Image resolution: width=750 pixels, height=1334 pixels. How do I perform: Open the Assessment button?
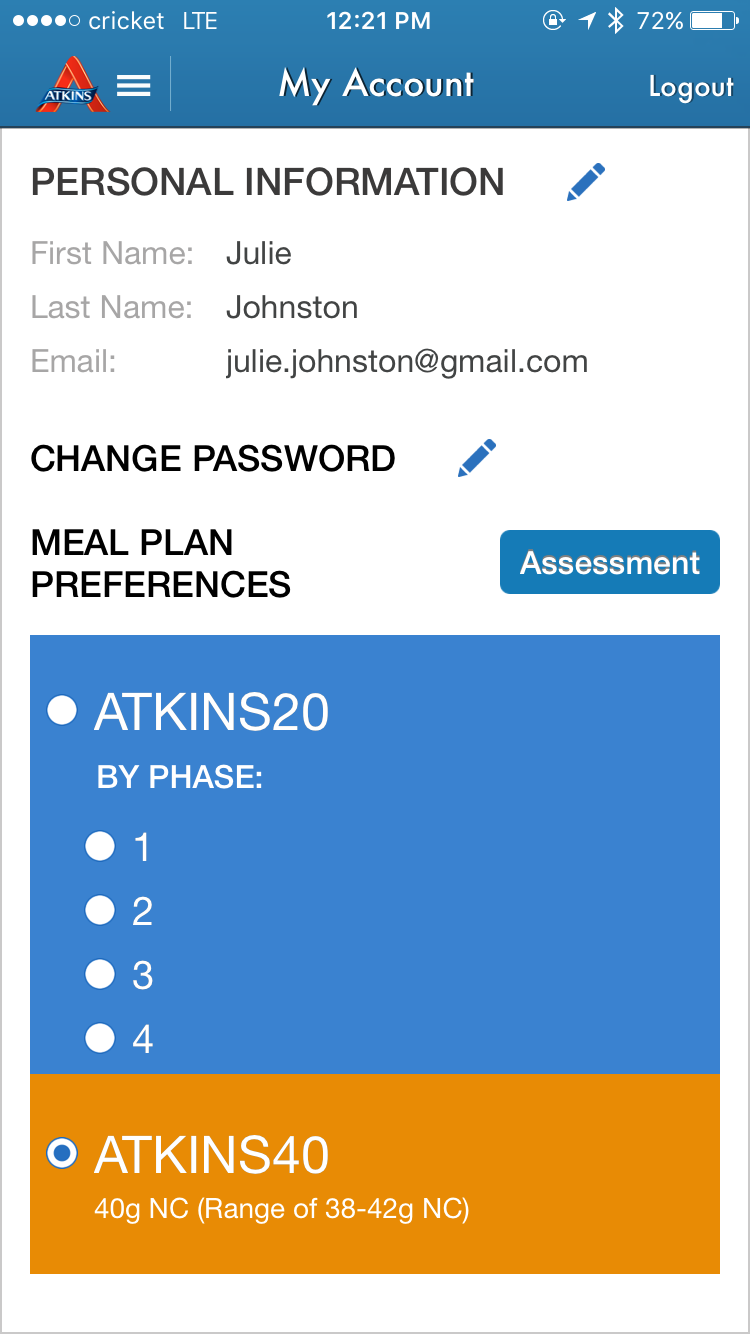609,562
